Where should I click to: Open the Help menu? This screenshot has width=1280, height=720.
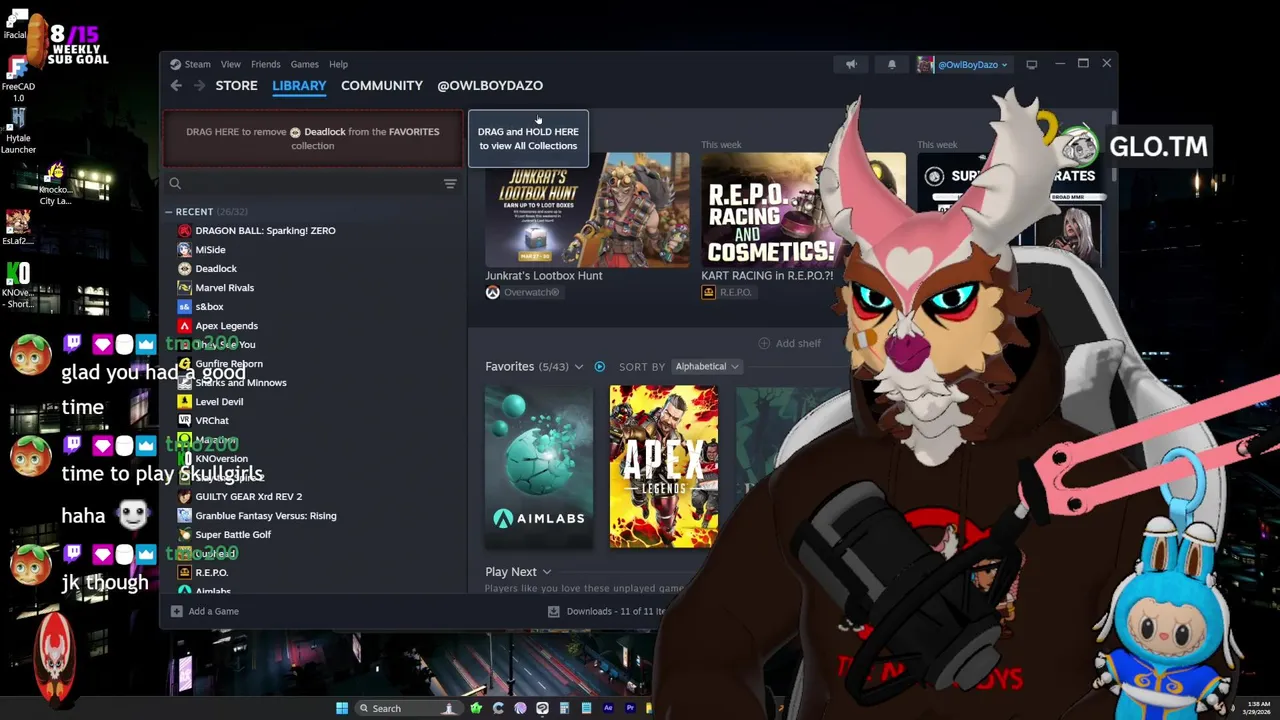tap(338, 64)
